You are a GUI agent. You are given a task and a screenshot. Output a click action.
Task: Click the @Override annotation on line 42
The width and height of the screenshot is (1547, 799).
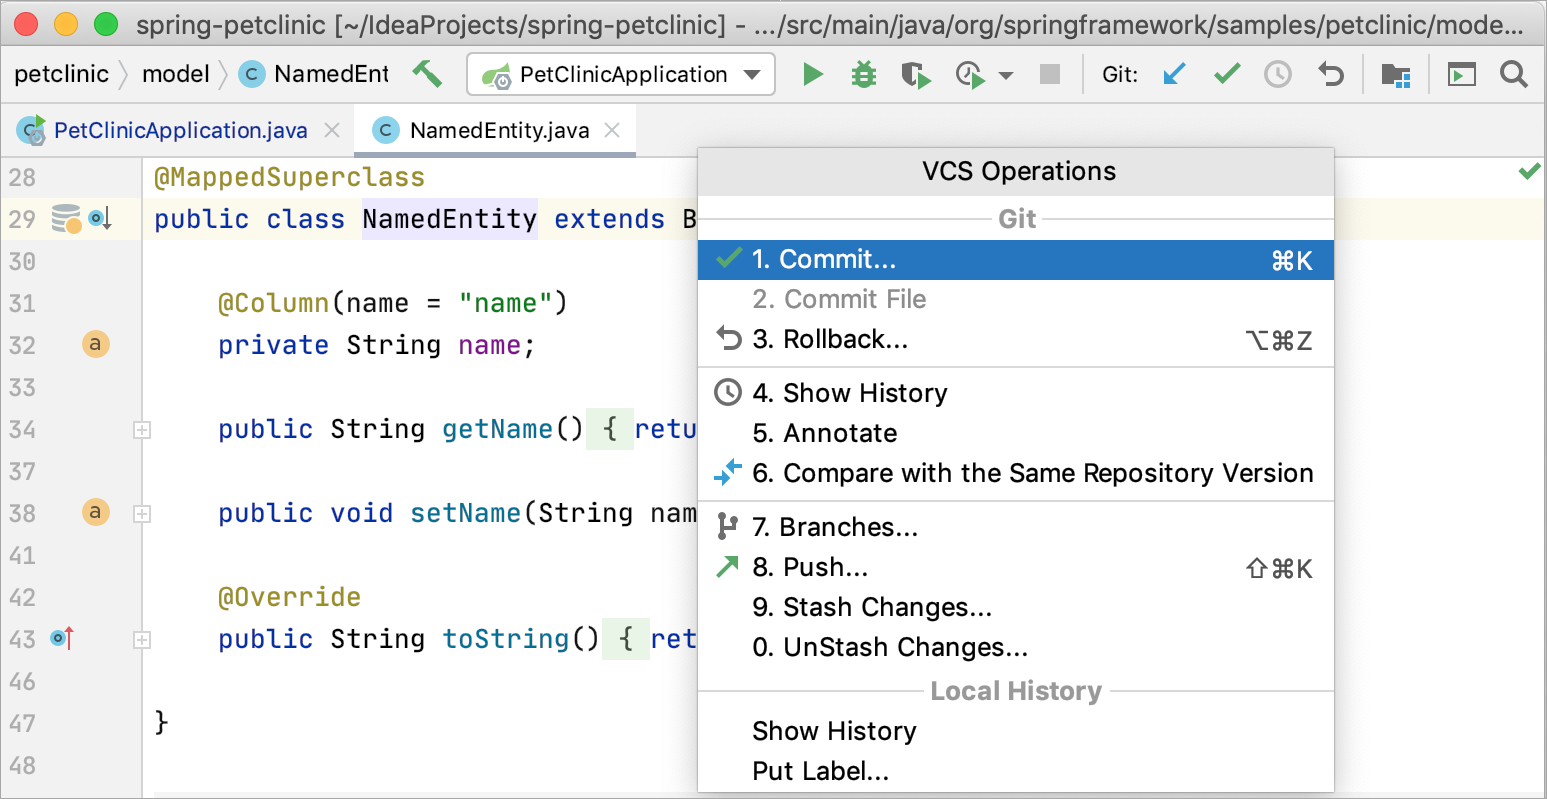pos(289,597)
